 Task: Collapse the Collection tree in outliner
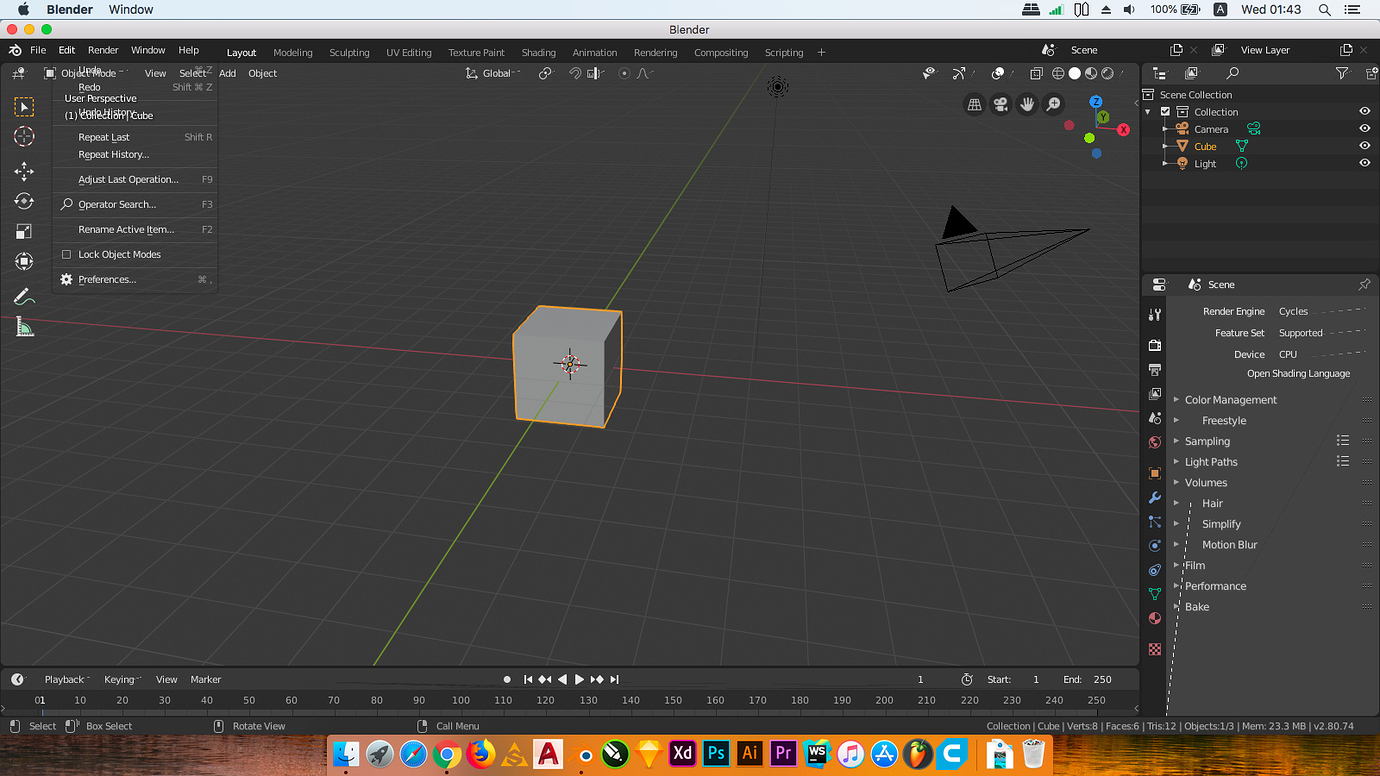[1148, 112]
